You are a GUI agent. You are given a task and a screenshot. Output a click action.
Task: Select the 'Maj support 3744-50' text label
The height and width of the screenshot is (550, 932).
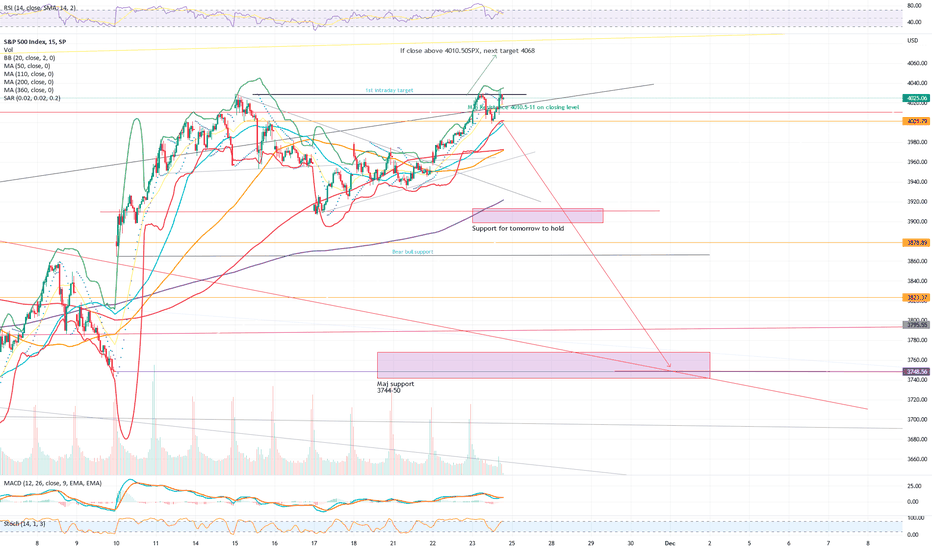pyautogui.click(x=395, y=387)
